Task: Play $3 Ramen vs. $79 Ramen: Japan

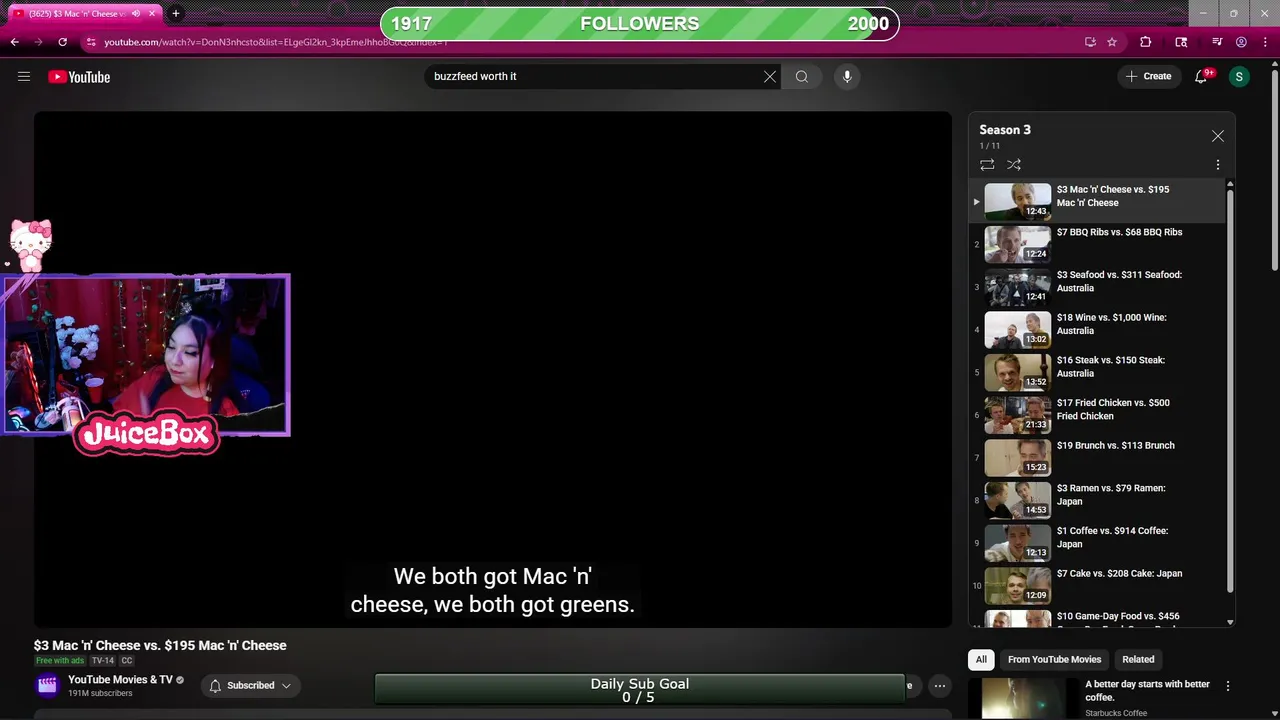Action: coord(1096,500)
